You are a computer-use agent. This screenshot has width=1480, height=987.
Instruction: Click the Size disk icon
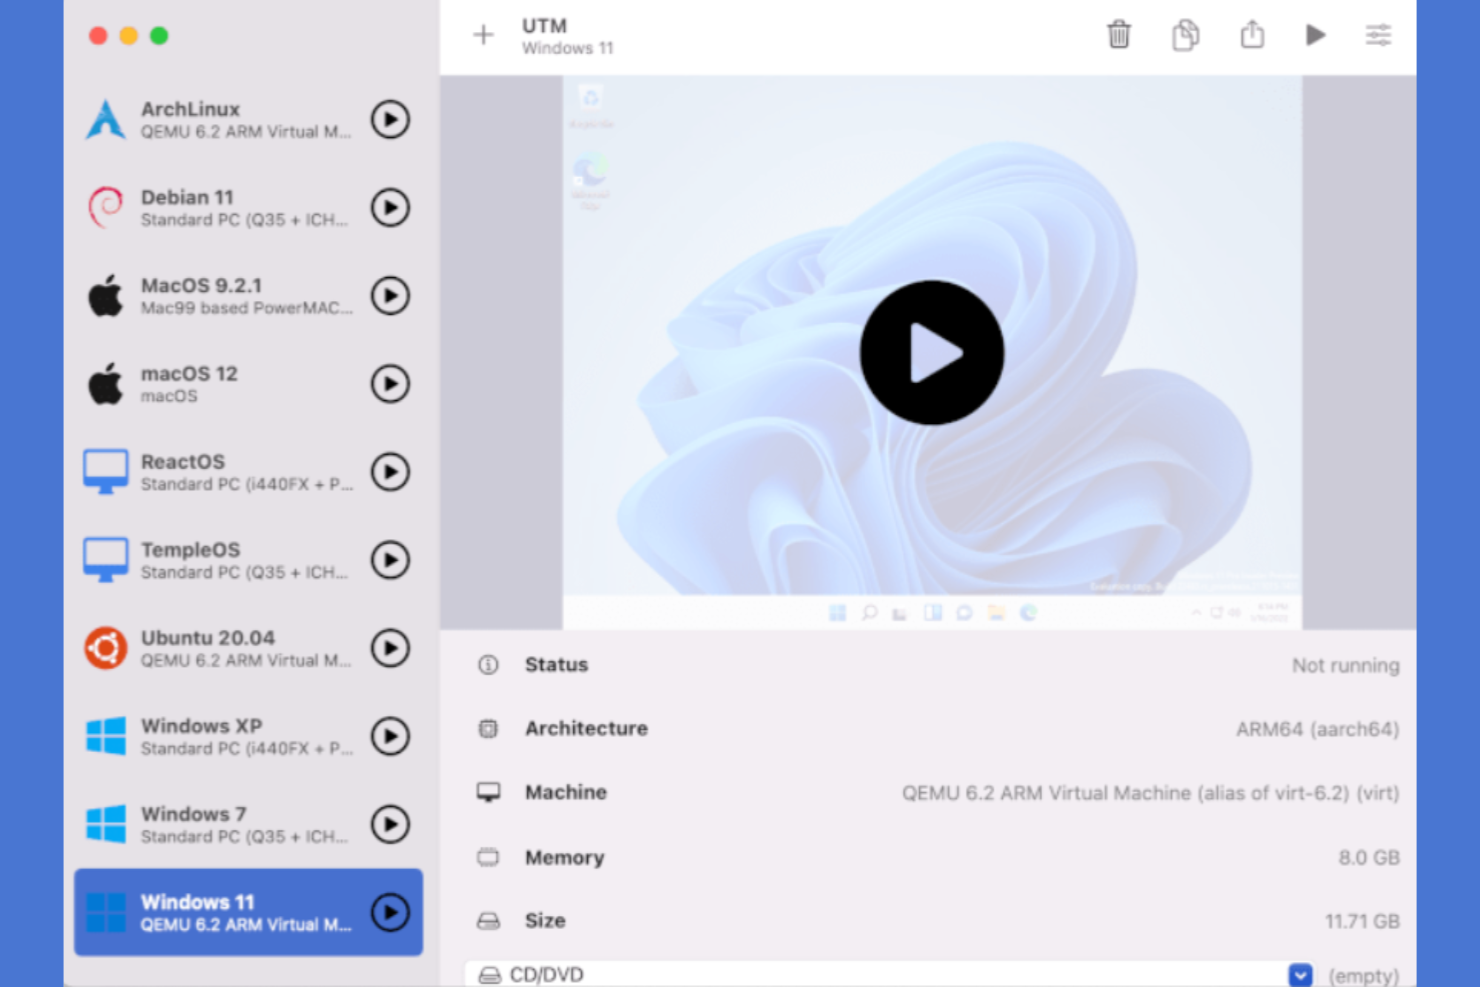(x=488, y=921)
